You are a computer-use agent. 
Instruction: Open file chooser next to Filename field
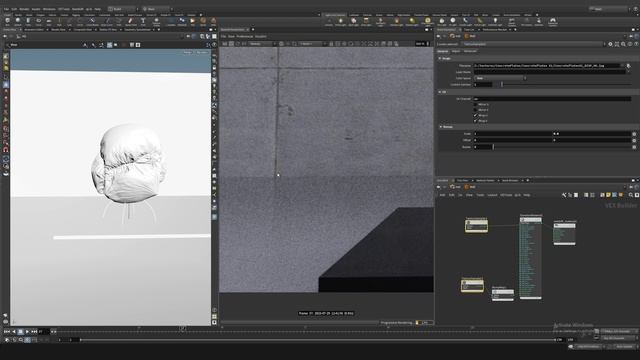coord(629,65)
